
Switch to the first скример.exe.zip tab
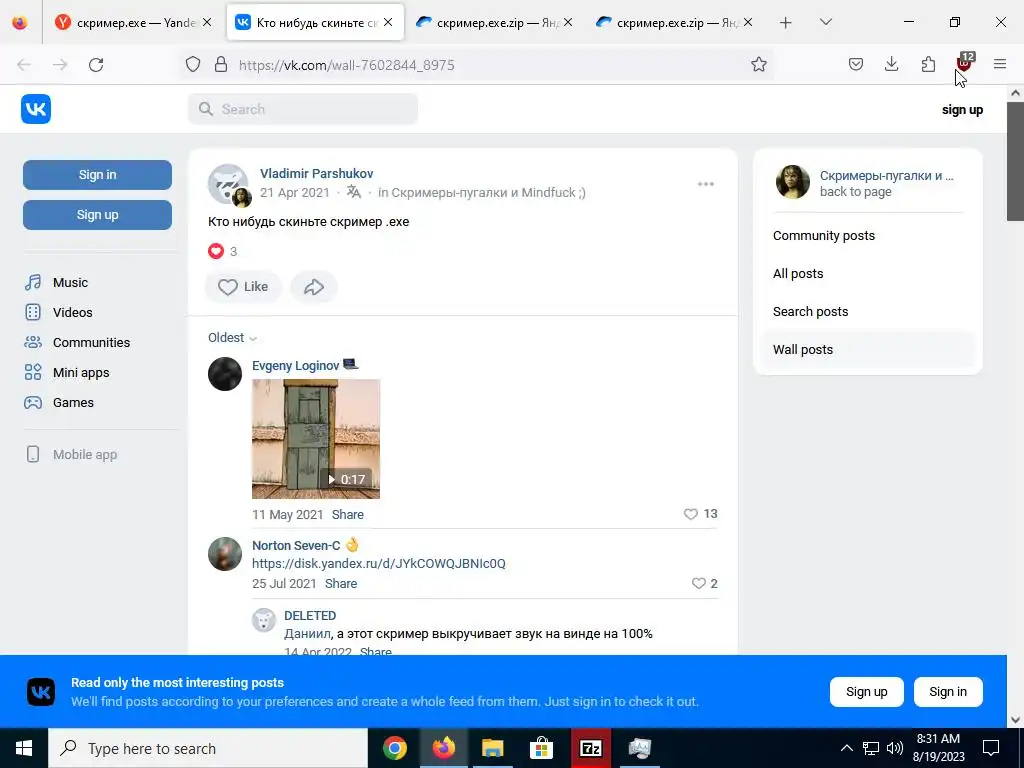point(496,23)
